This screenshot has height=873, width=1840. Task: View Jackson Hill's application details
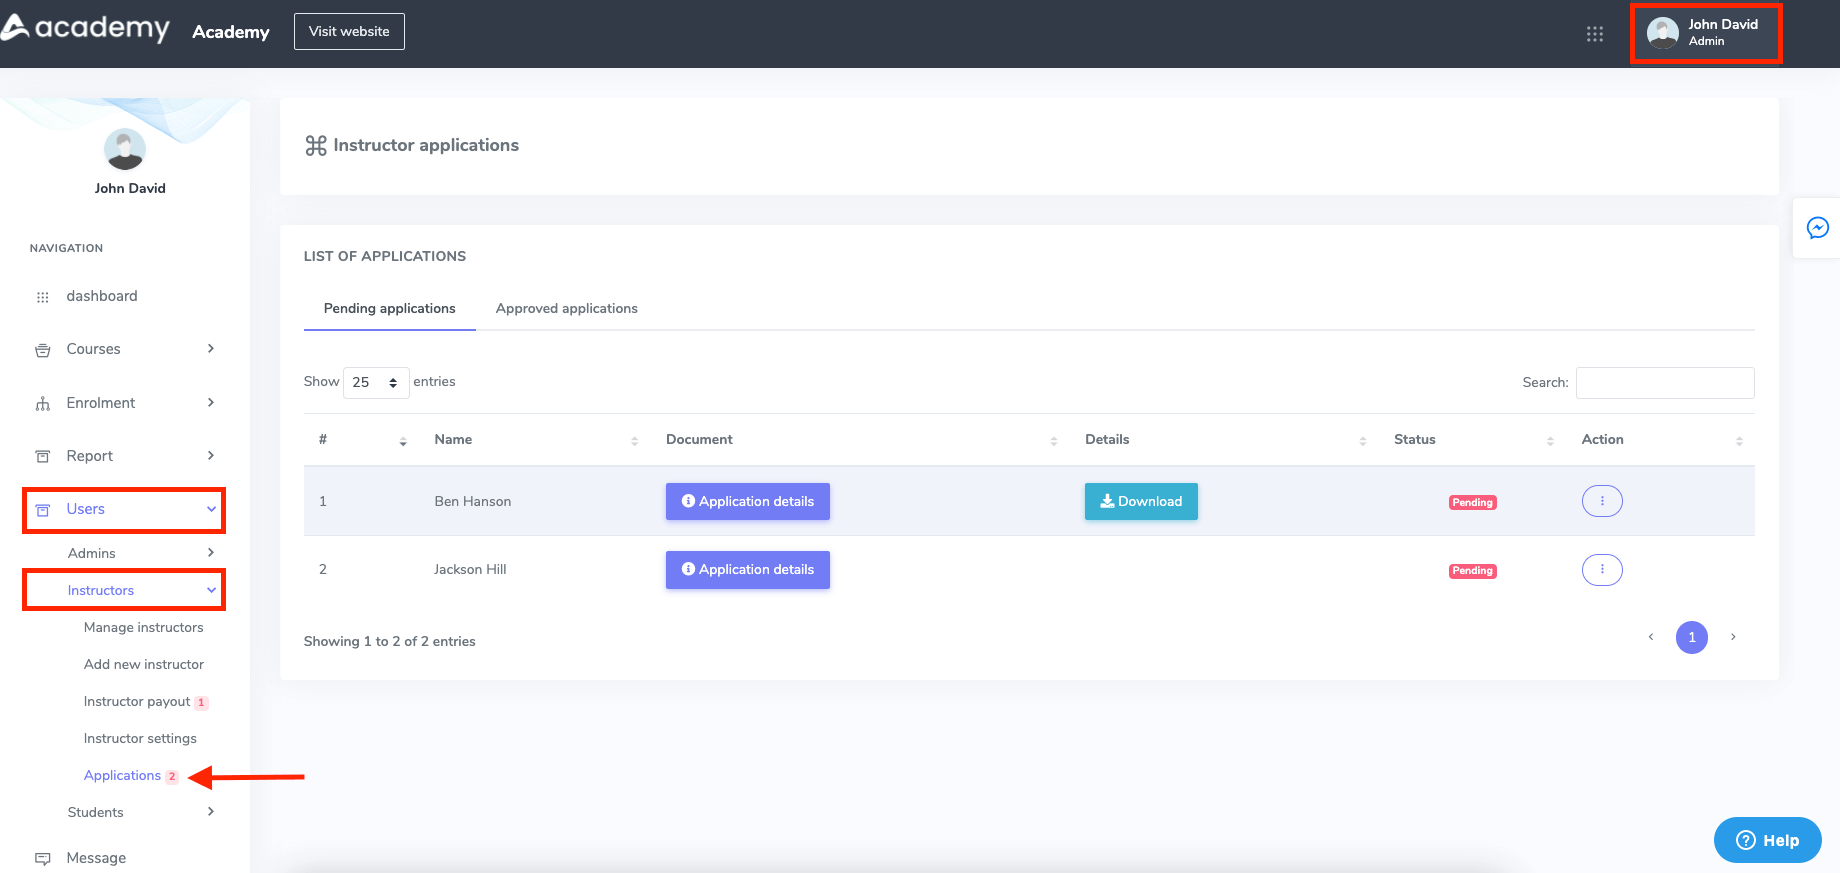coord(747,570)
